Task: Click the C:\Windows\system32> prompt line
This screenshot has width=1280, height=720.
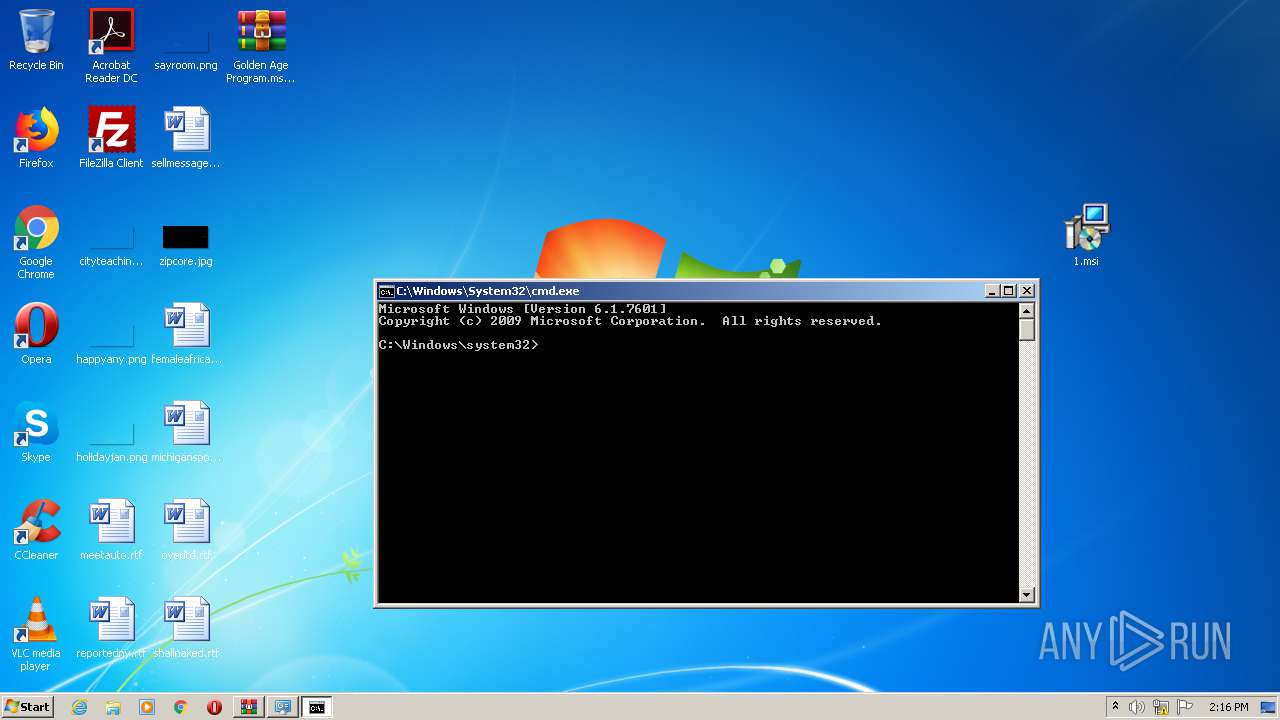Action: [458, 345]
